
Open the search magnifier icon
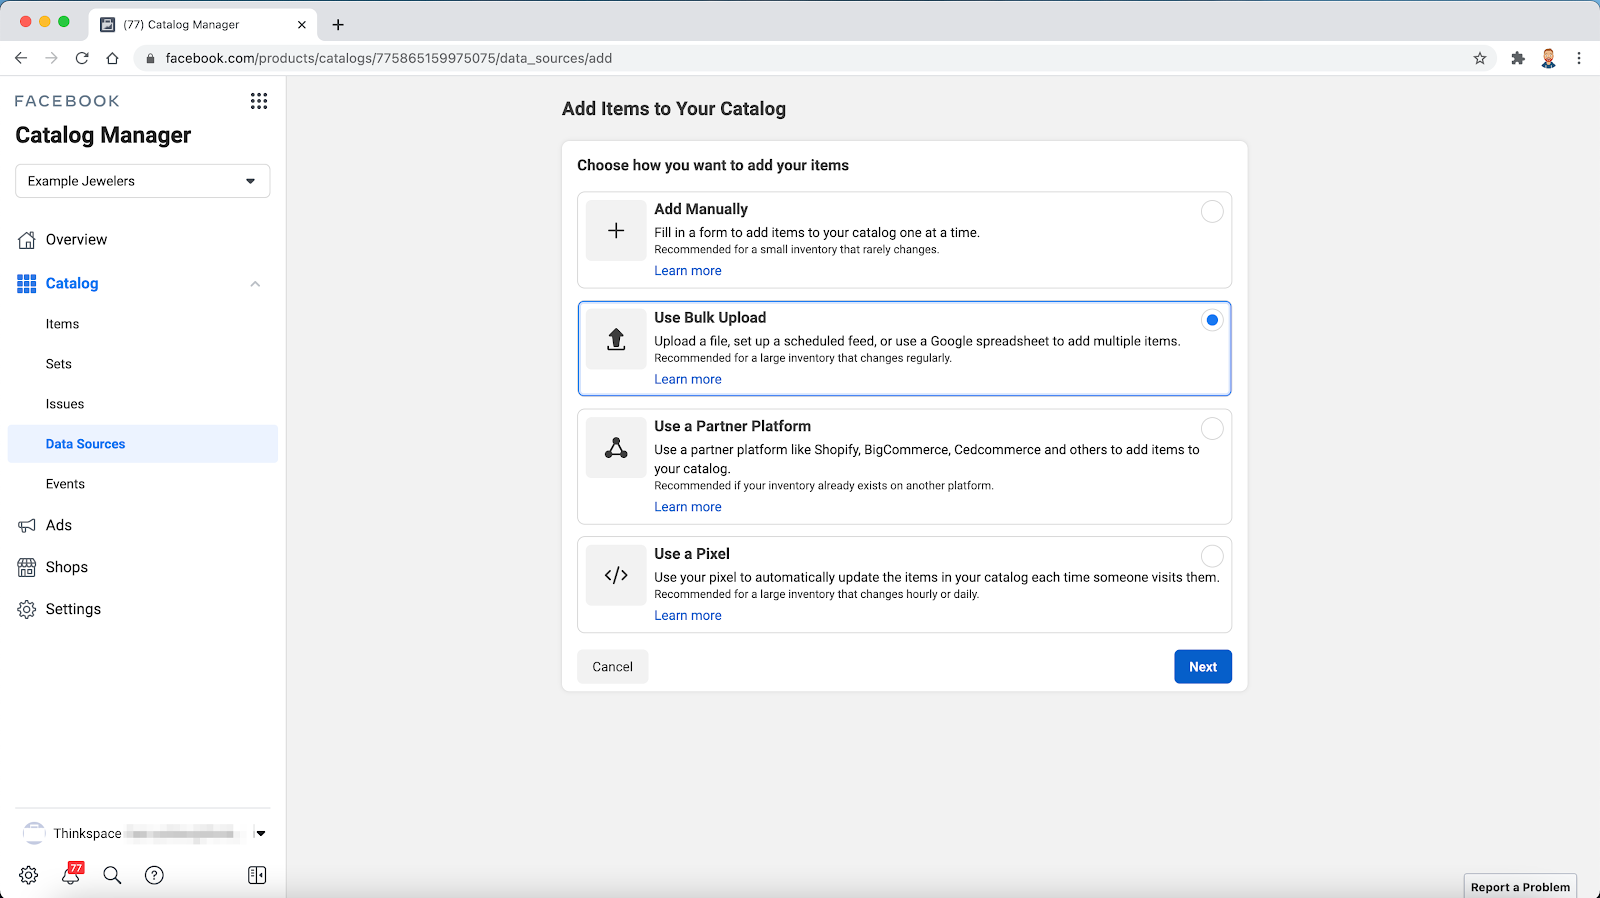point(112,875)
